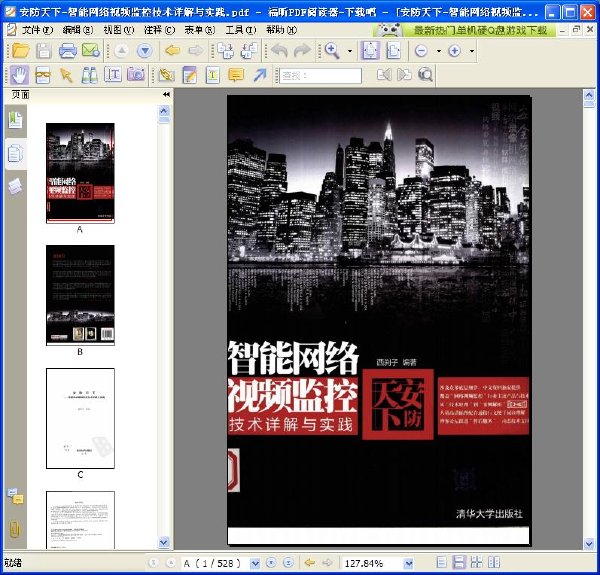Open Search with the binoculars icon
The width and height of the screenshot is (600, 575).
click(x=89, y=75)
